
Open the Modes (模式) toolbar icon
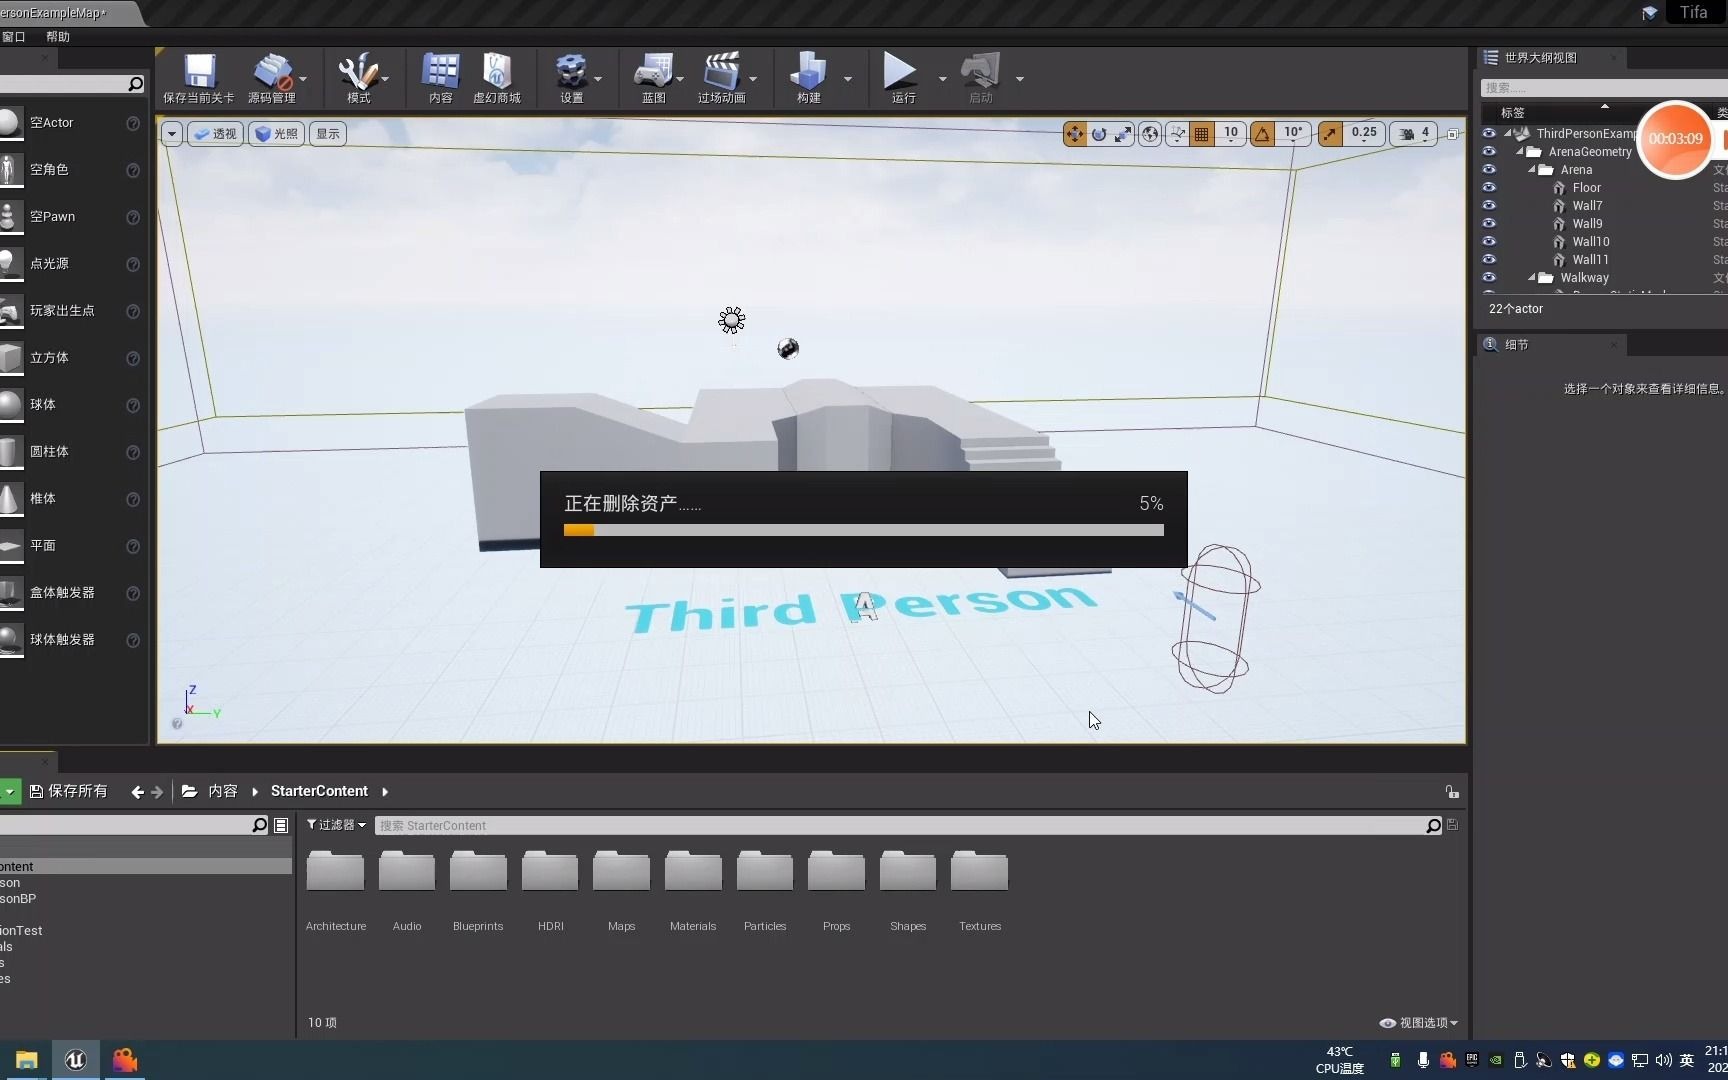(x=358, y=78)
